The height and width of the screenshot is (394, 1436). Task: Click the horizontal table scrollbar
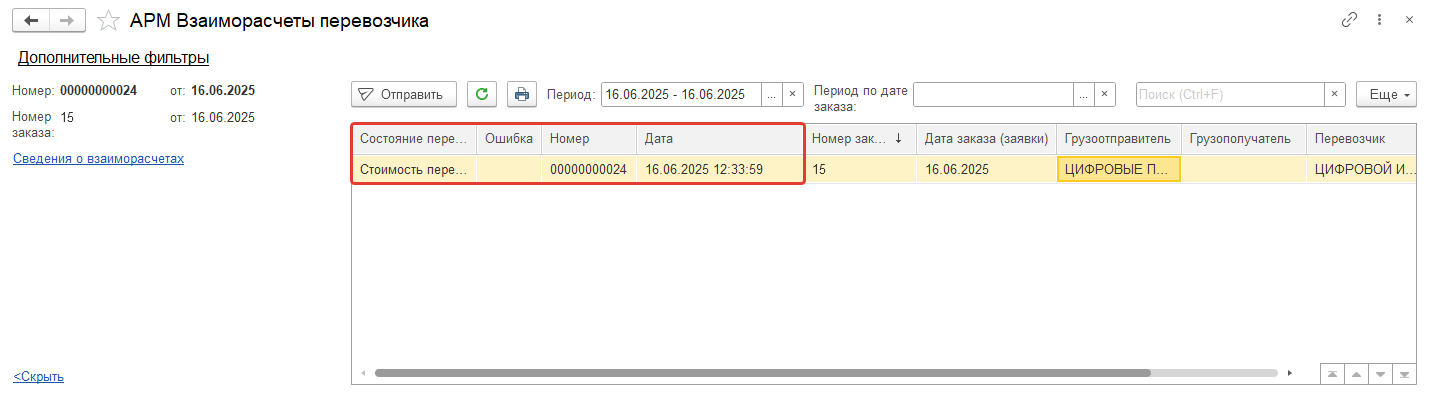(762, 373)
